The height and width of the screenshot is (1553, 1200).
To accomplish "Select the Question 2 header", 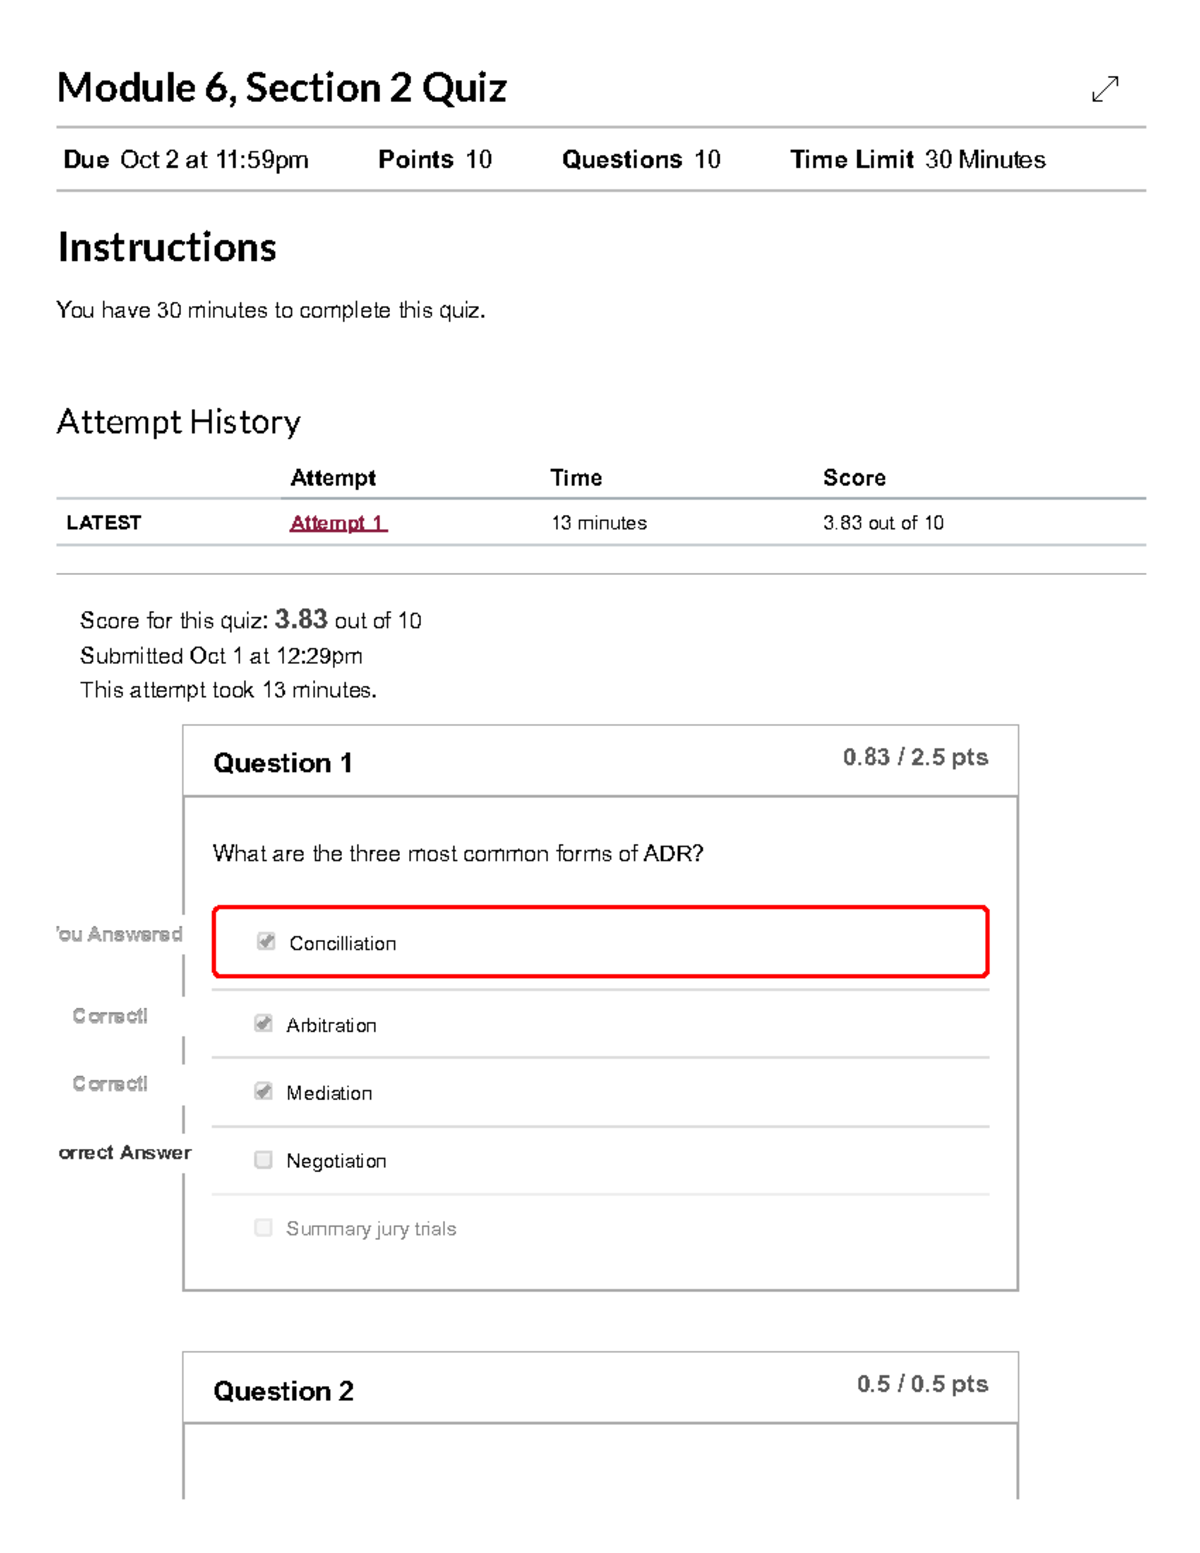I will point(283,1391).
